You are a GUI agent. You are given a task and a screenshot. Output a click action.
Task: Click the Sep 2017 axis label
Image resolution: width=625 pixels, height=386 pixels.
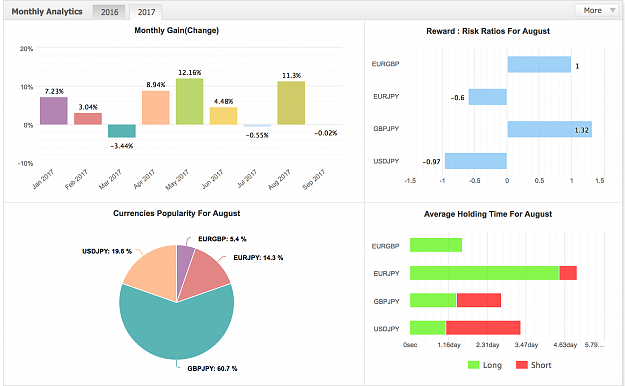[x=314, y=179]
